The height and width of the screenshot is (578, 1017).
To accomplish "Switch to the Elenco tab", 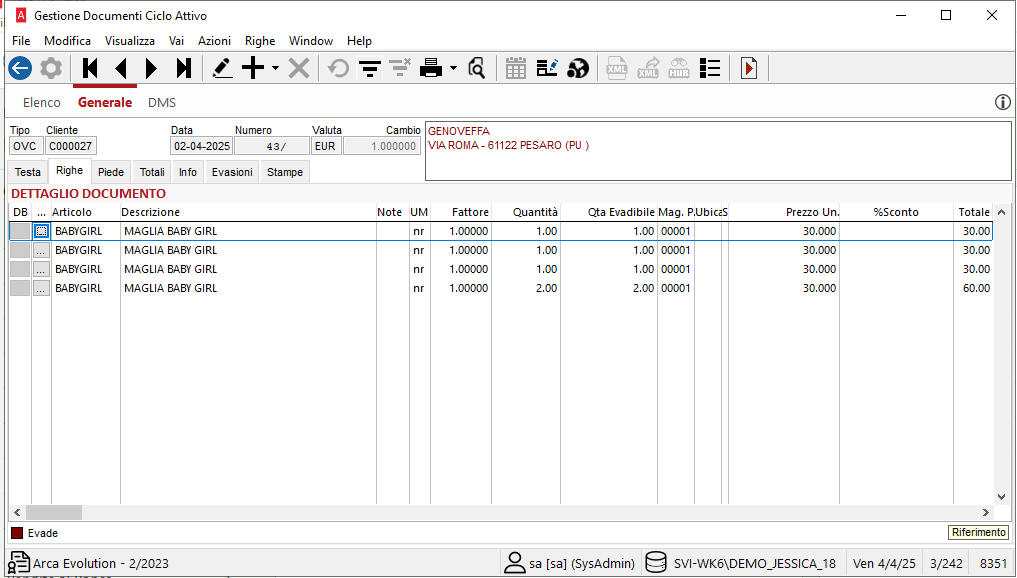I will [42, 102].
